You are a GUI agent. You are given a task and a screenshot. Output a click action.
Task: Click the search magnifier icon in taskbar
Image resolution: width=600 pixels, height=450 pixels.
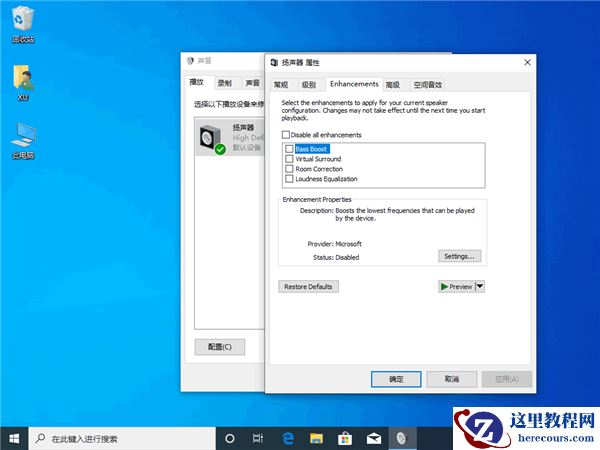coord(40,439)
